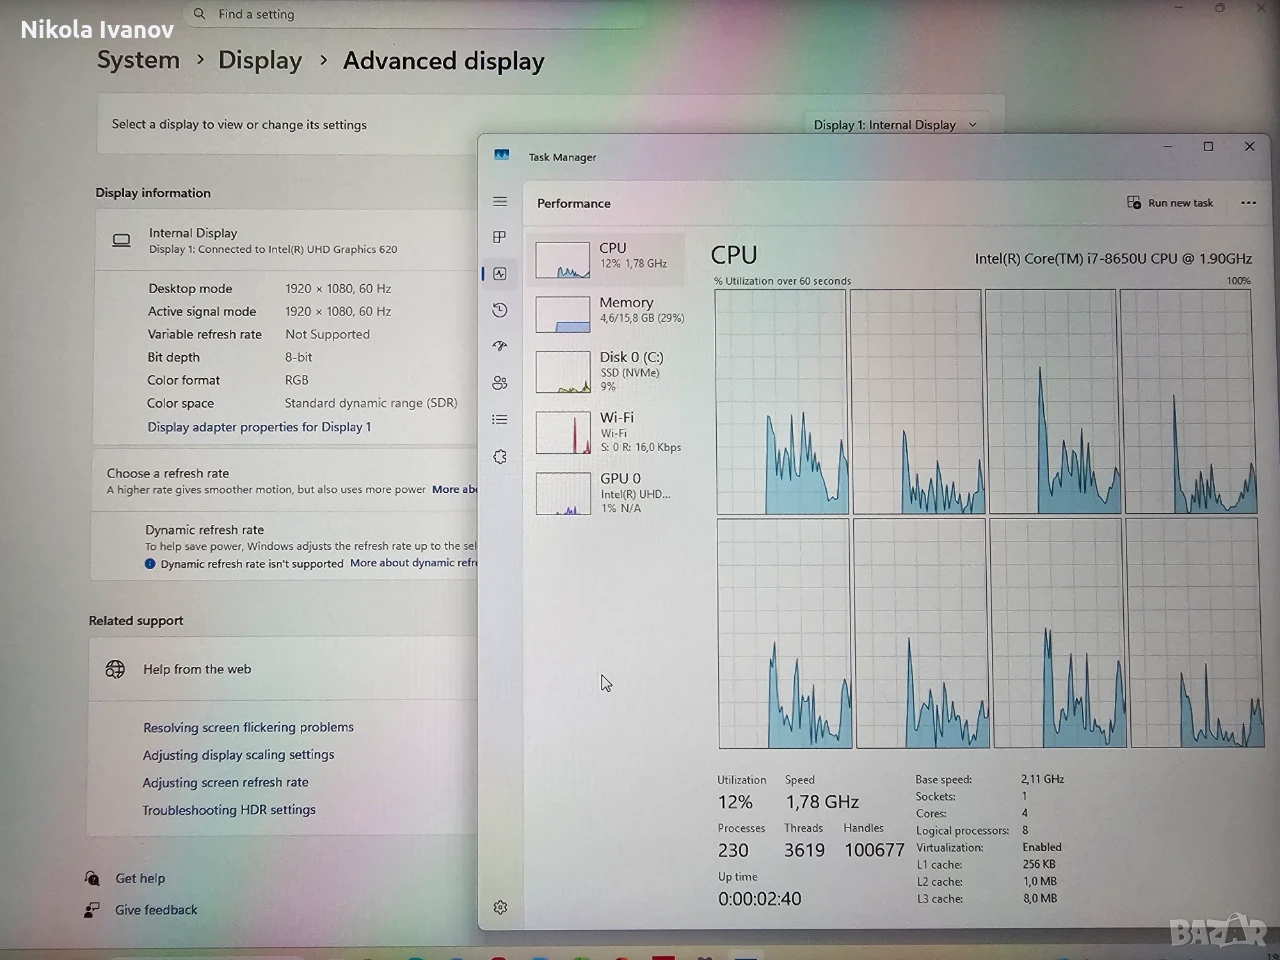Screen dimensions: 1280x960
Task: Minimize the Task Manager window
Action: click(x=1167, y=146)
